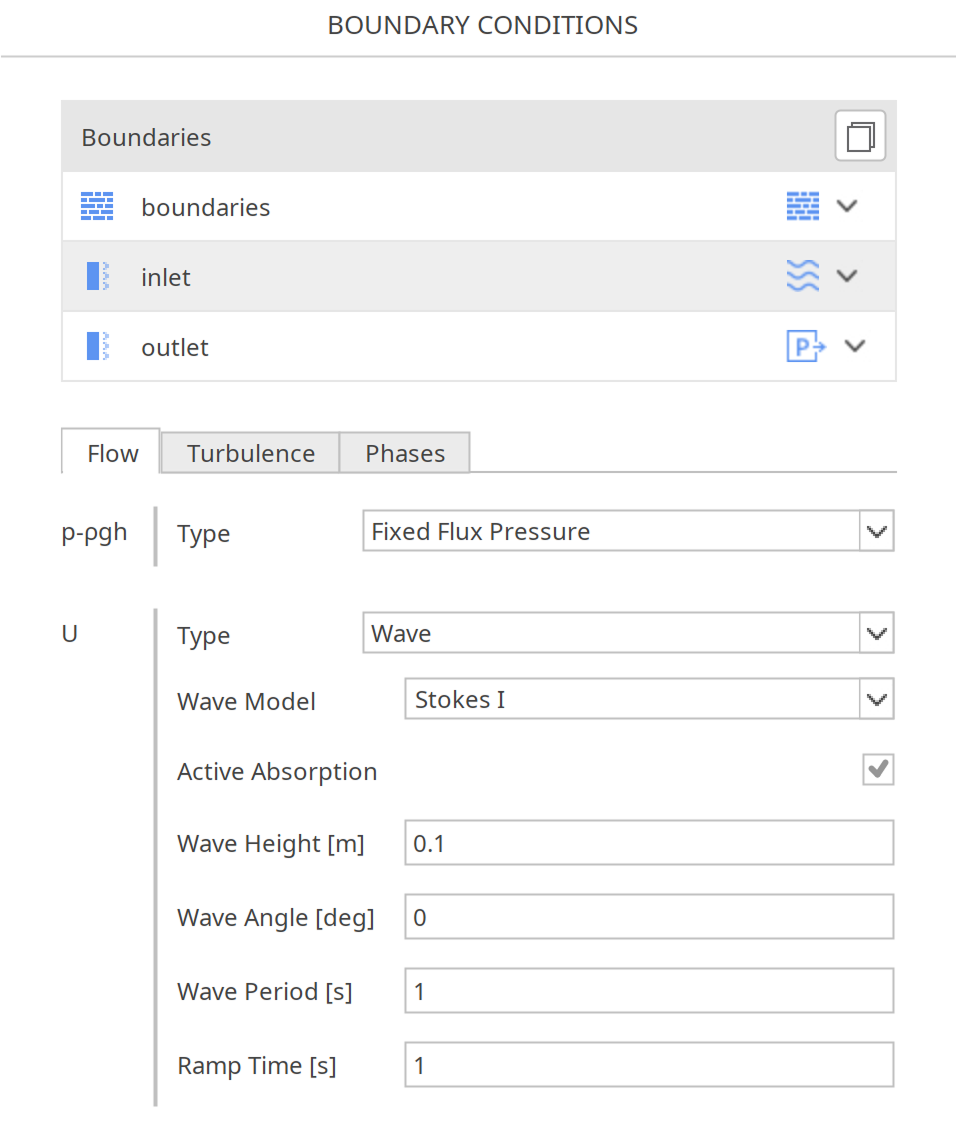Expand the outlet row with its chevron
956x1136 pixels.
[x=855, y=345]
